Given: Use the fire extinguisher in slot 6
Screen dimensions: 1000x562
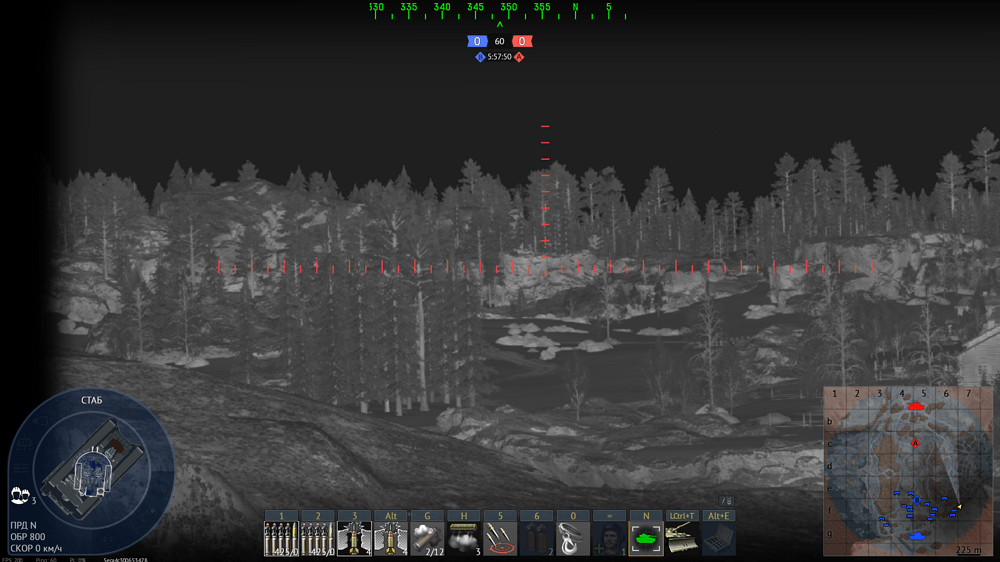Looking at the screenshot, I should point(536,538).
